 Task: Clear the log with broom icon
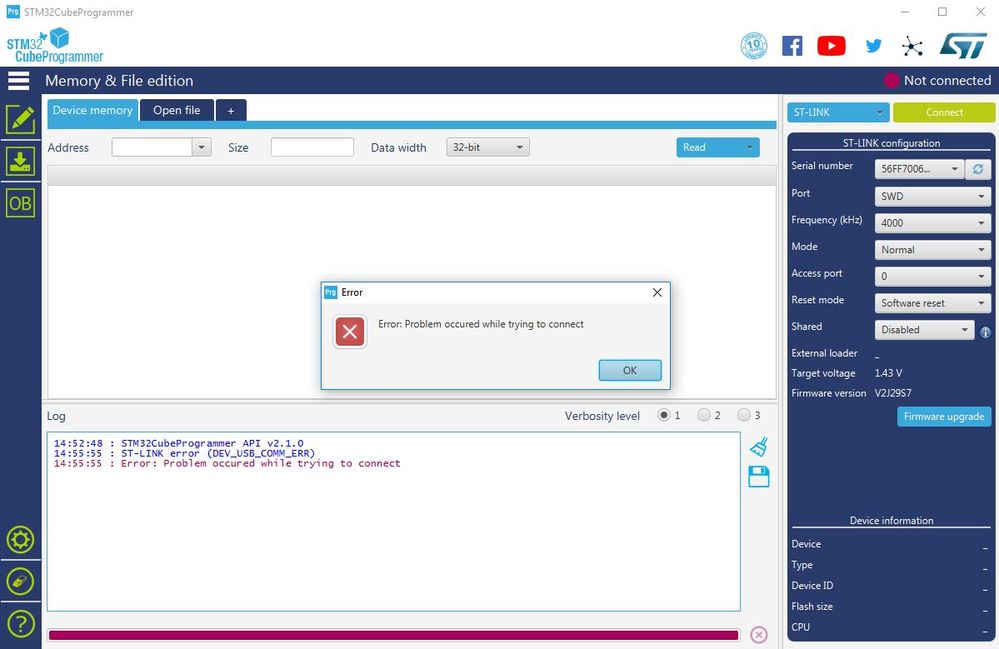click(759, 446)
